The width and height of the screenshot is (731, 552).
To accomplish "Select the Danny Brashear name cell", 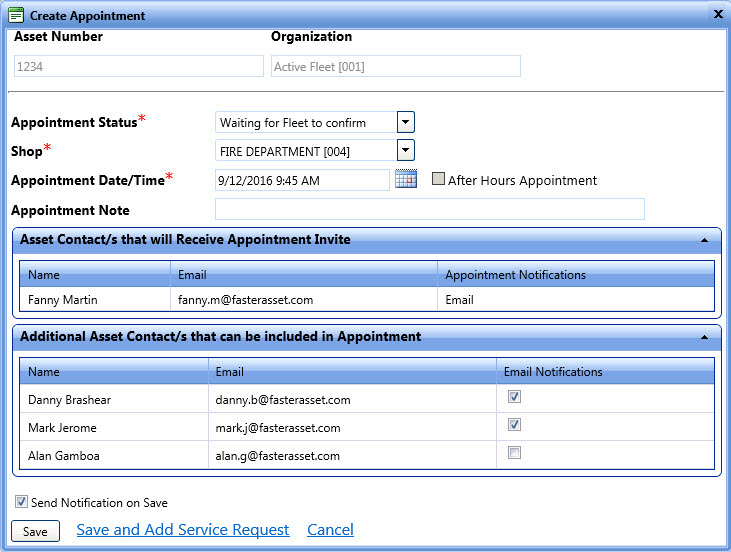I will pyautogui.click(x=114, y=399).
